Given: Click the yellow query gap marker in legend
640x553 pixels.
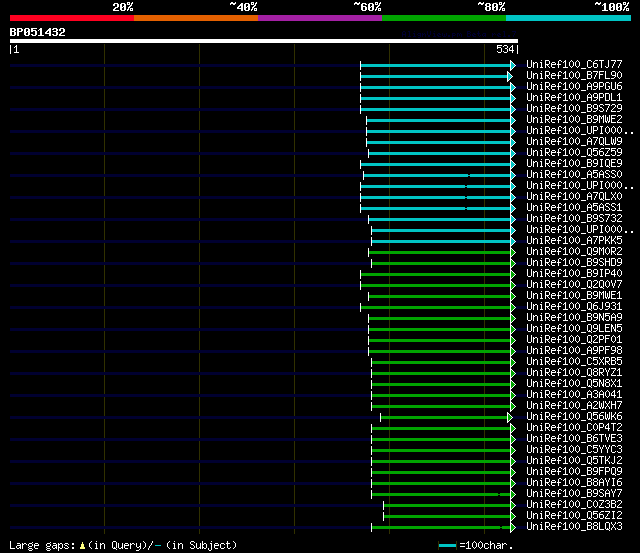Looking at the screenshot, I should [x=82, y=546].
